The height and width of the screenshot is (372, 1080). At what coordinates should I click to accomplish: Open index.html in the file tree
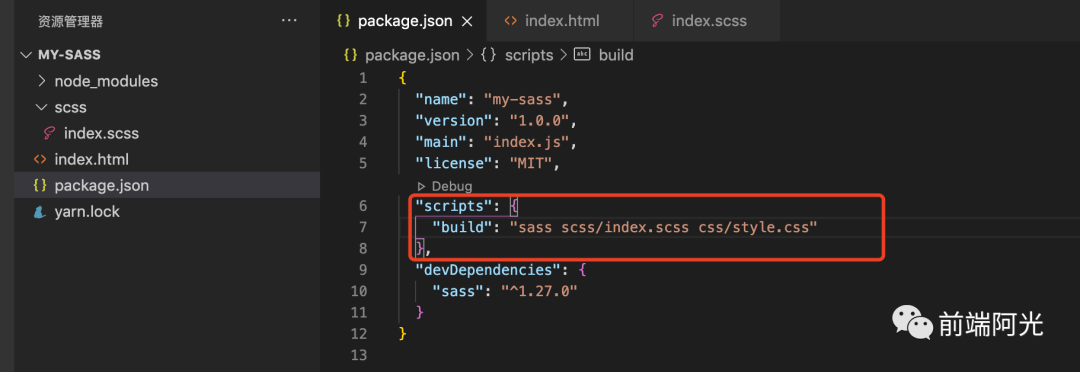(92, 160)
